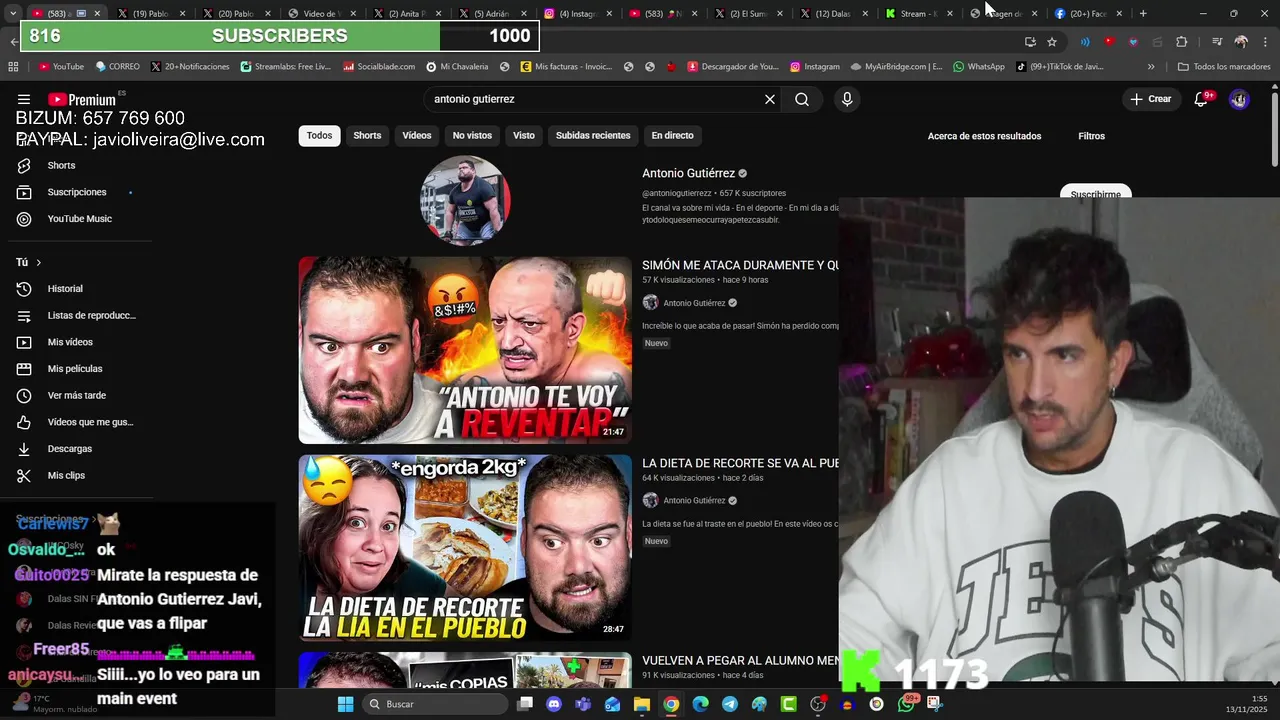The image size is (1280, 720).
Task: Select the Todos filter chip
Action: click(x=319, y=135)
